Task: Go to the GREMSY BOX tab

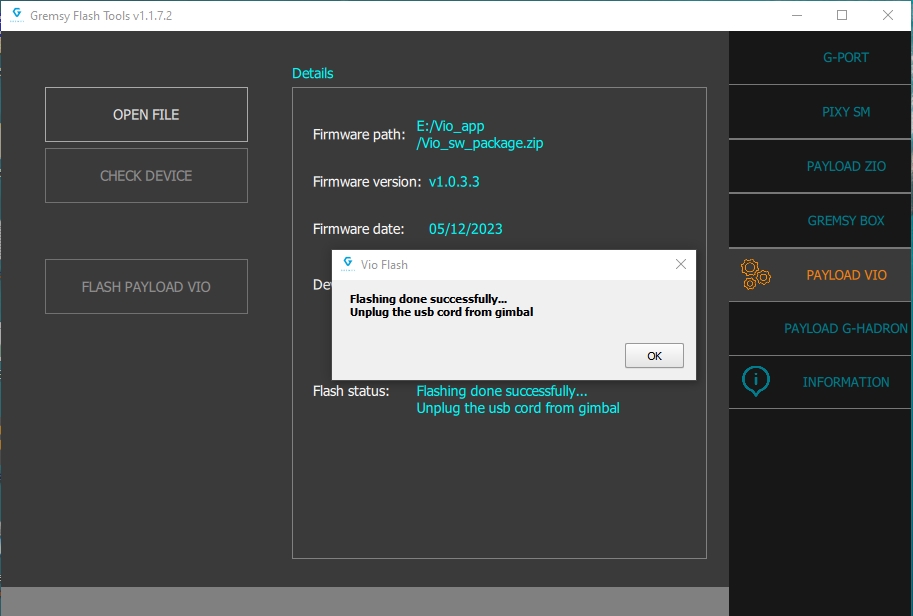Action: (846, 220)
